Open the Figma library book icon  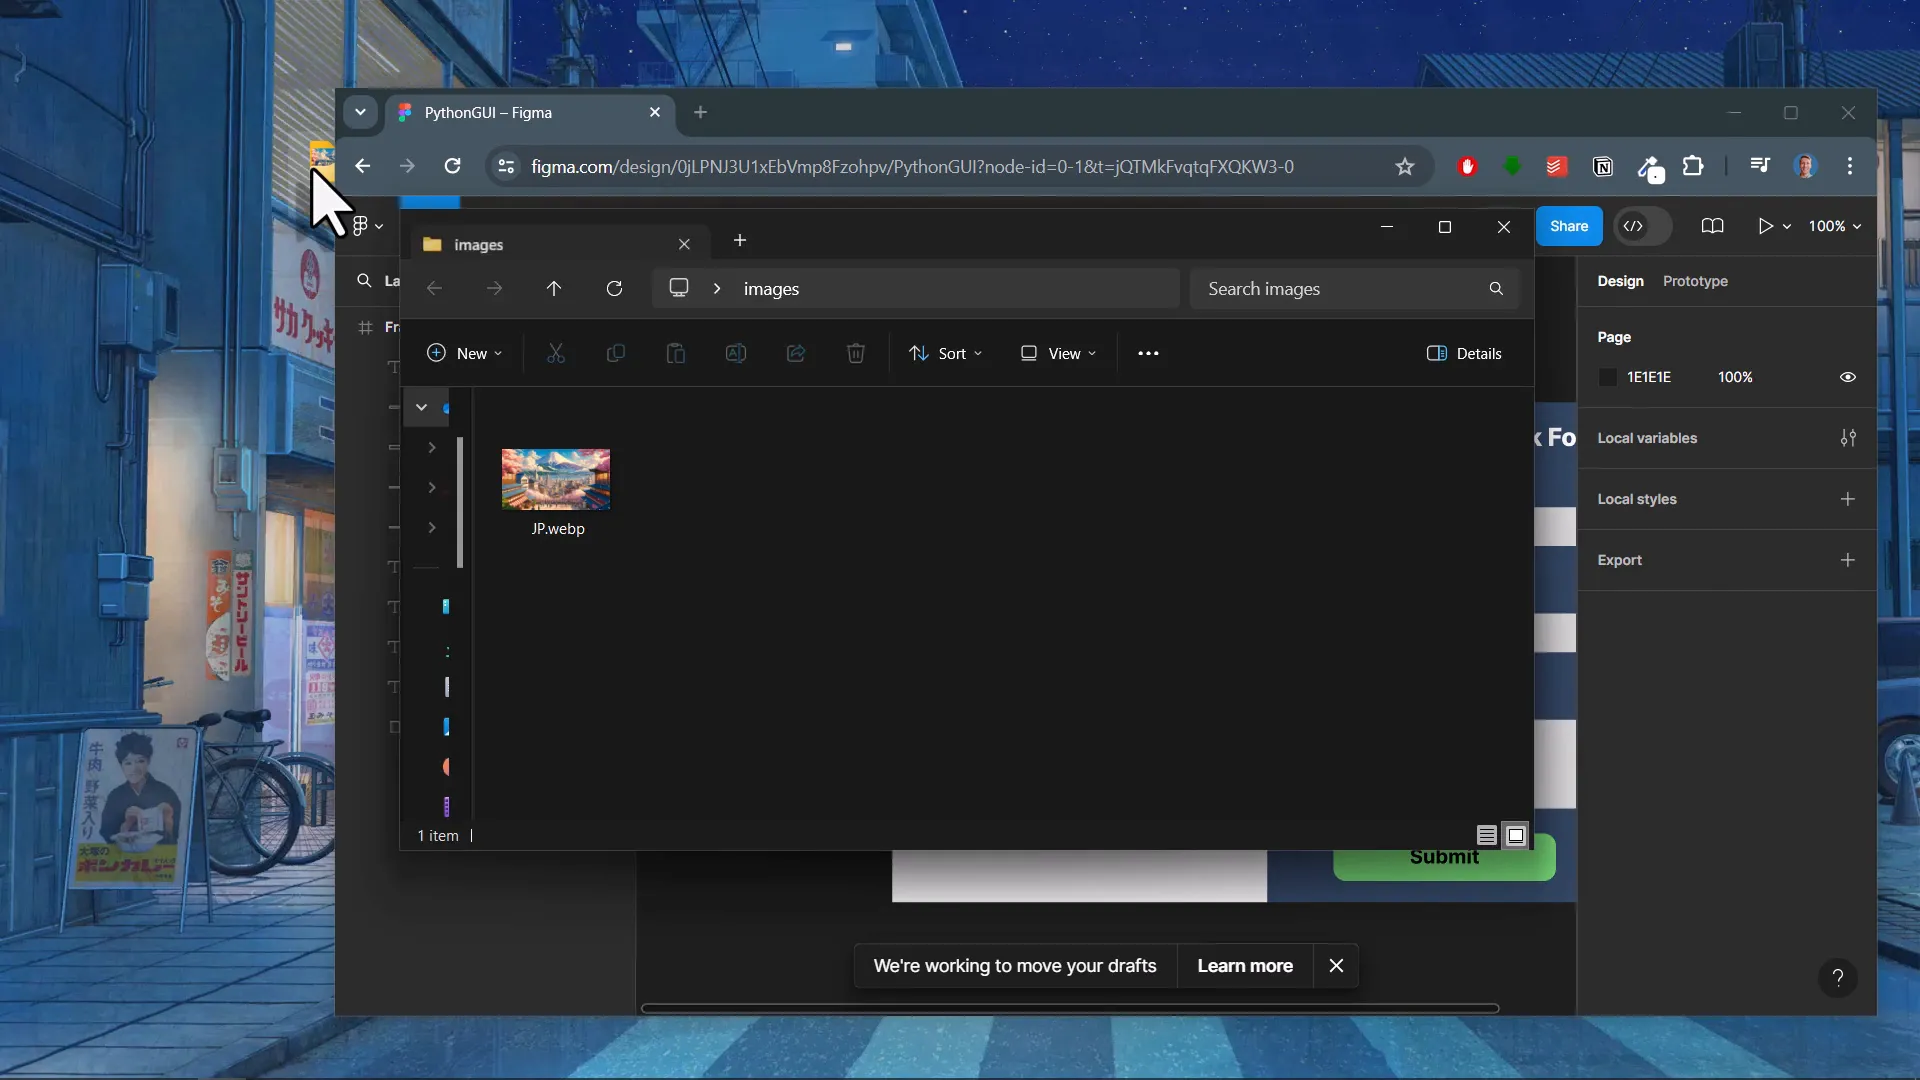[x=1713, y=226]
